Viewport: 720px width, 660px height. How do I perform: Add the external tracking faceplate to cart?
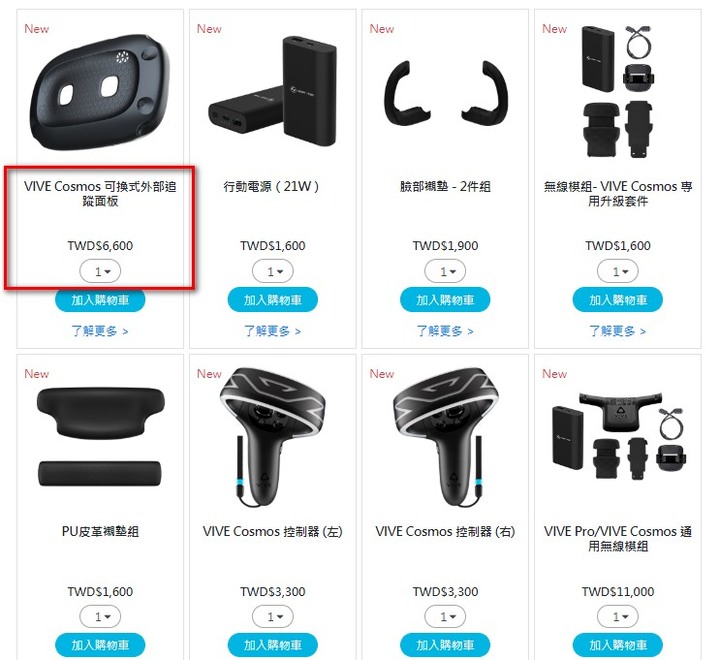(x=100, y=300)
